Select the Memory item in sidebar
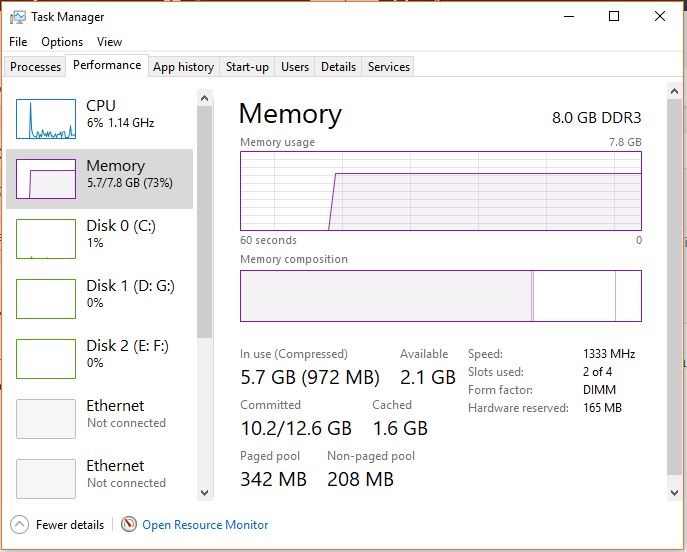687x552 pixels. coord(99,179)
